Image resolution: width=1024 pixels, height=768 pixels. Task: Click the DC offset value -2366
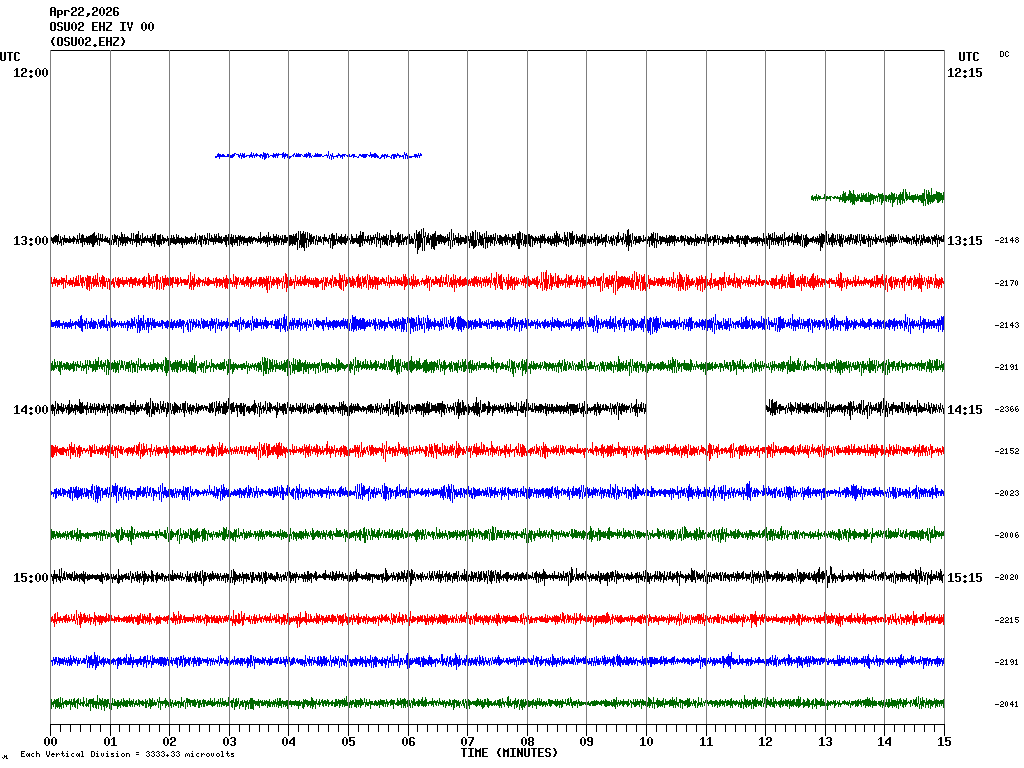[1007, 410]
